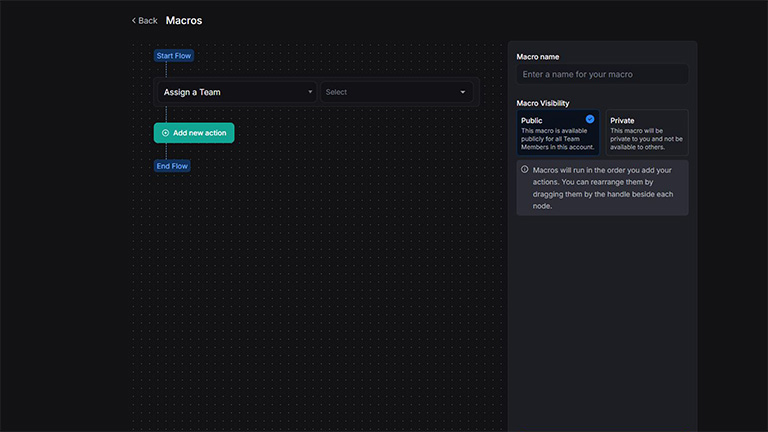This screenshot has height=432, width=768.
Task: Select Private macro visibility
Action: (x=646, y=133)
